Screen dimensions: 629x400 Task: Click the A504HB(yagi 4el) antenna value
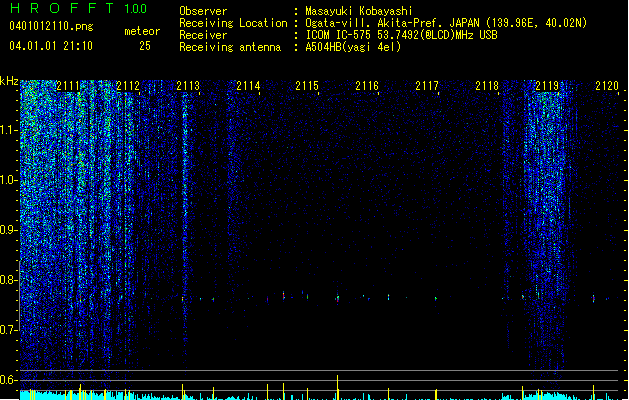[353, 47]
